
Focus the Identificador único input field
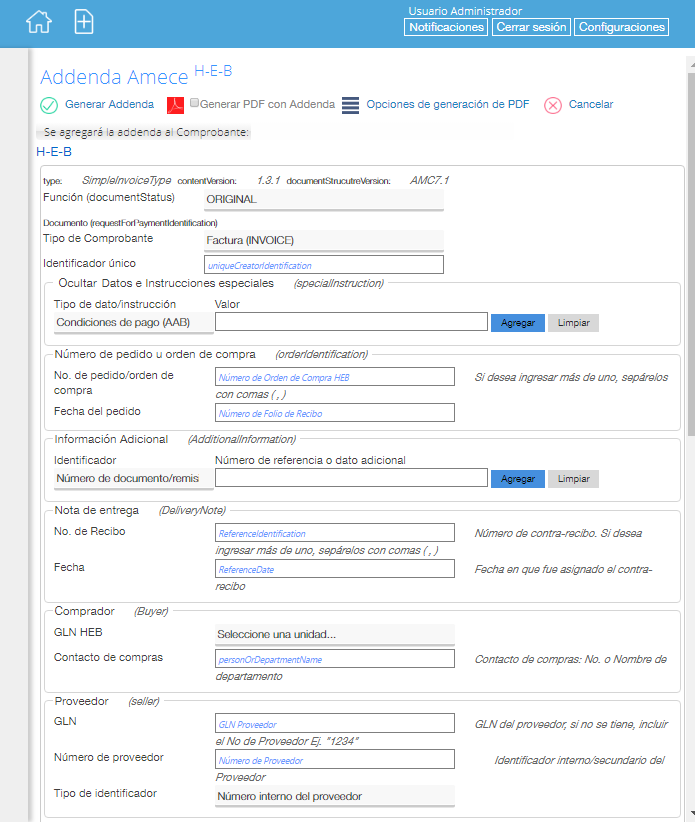click(x=323, y=265)
